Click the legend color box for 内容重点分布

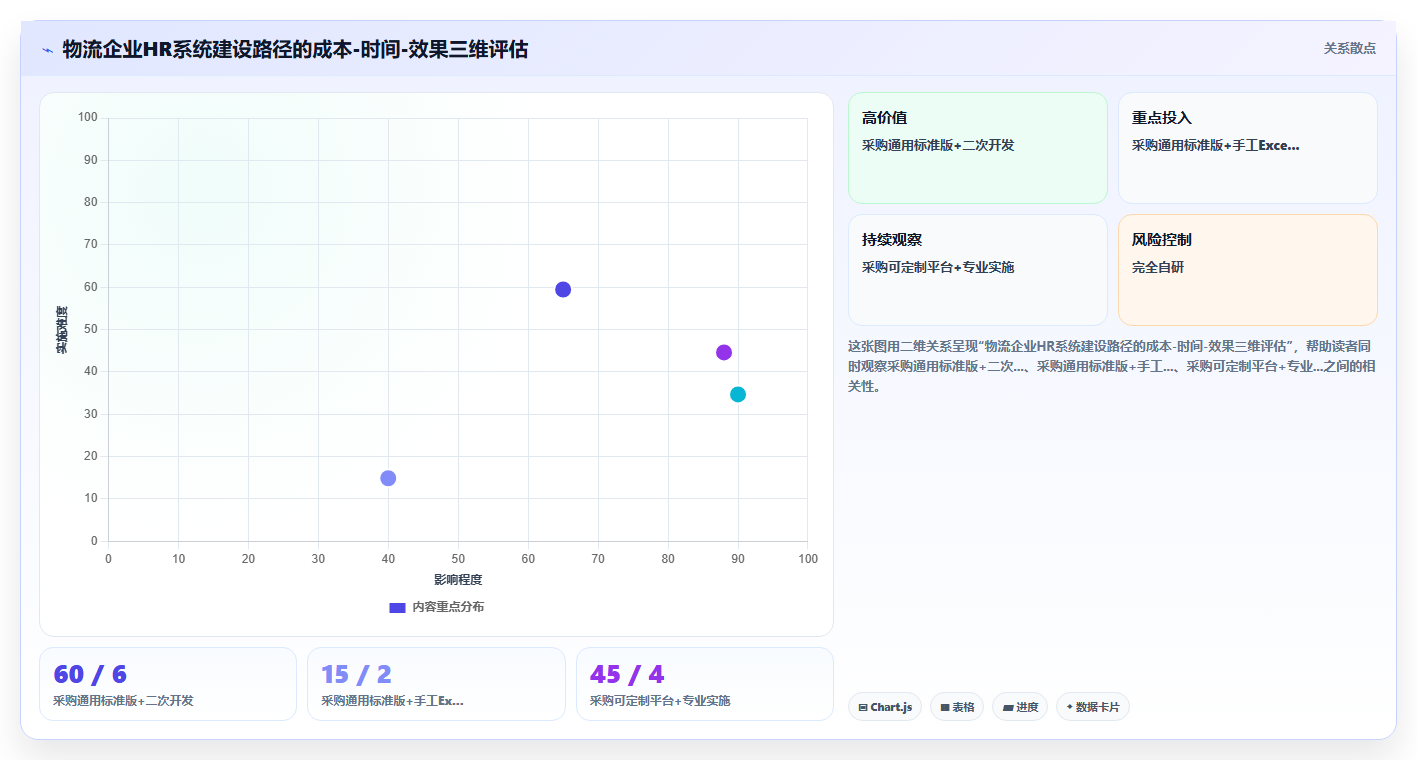(397, 607)
